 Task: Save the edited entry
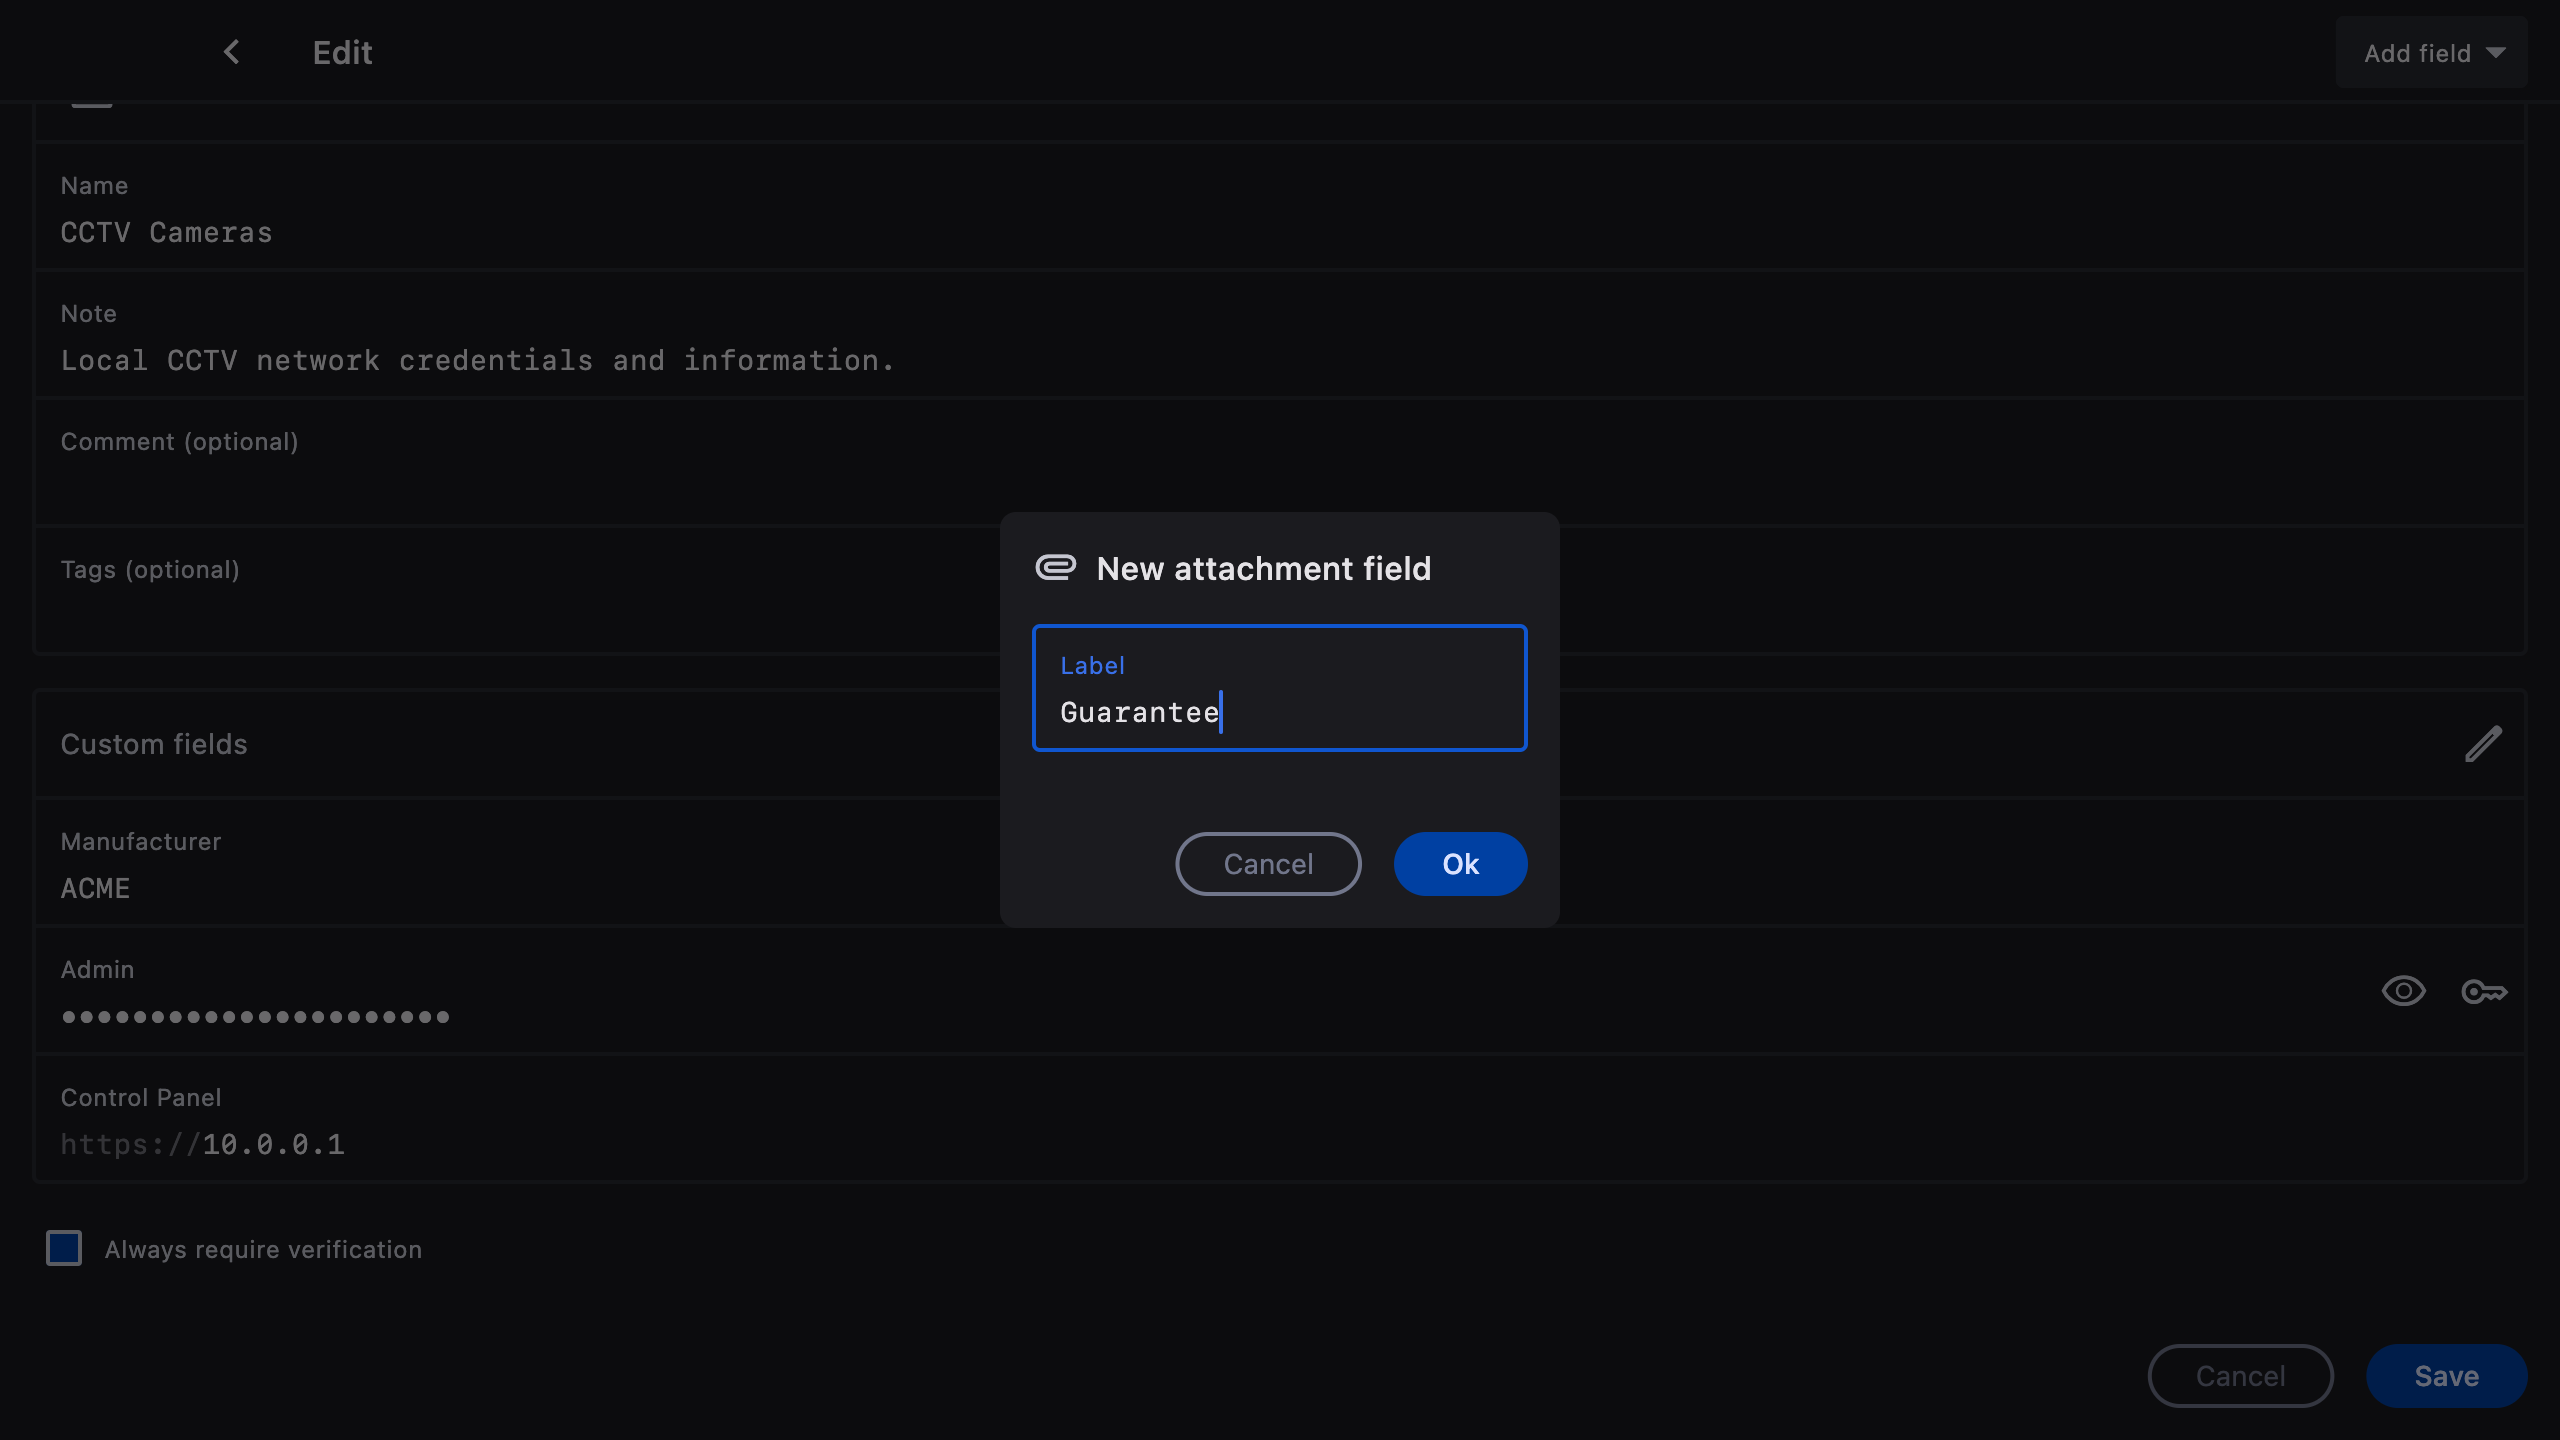click(2446, 1376)
